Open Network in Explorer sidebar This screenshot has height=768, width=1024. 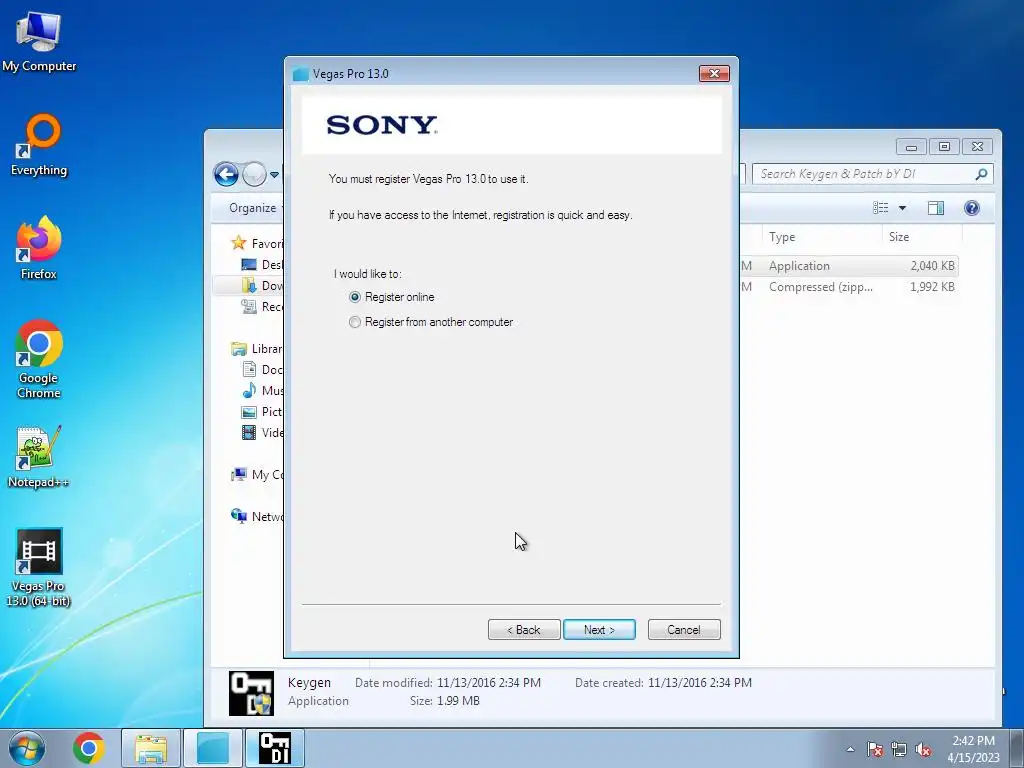(x=257, y=517)
